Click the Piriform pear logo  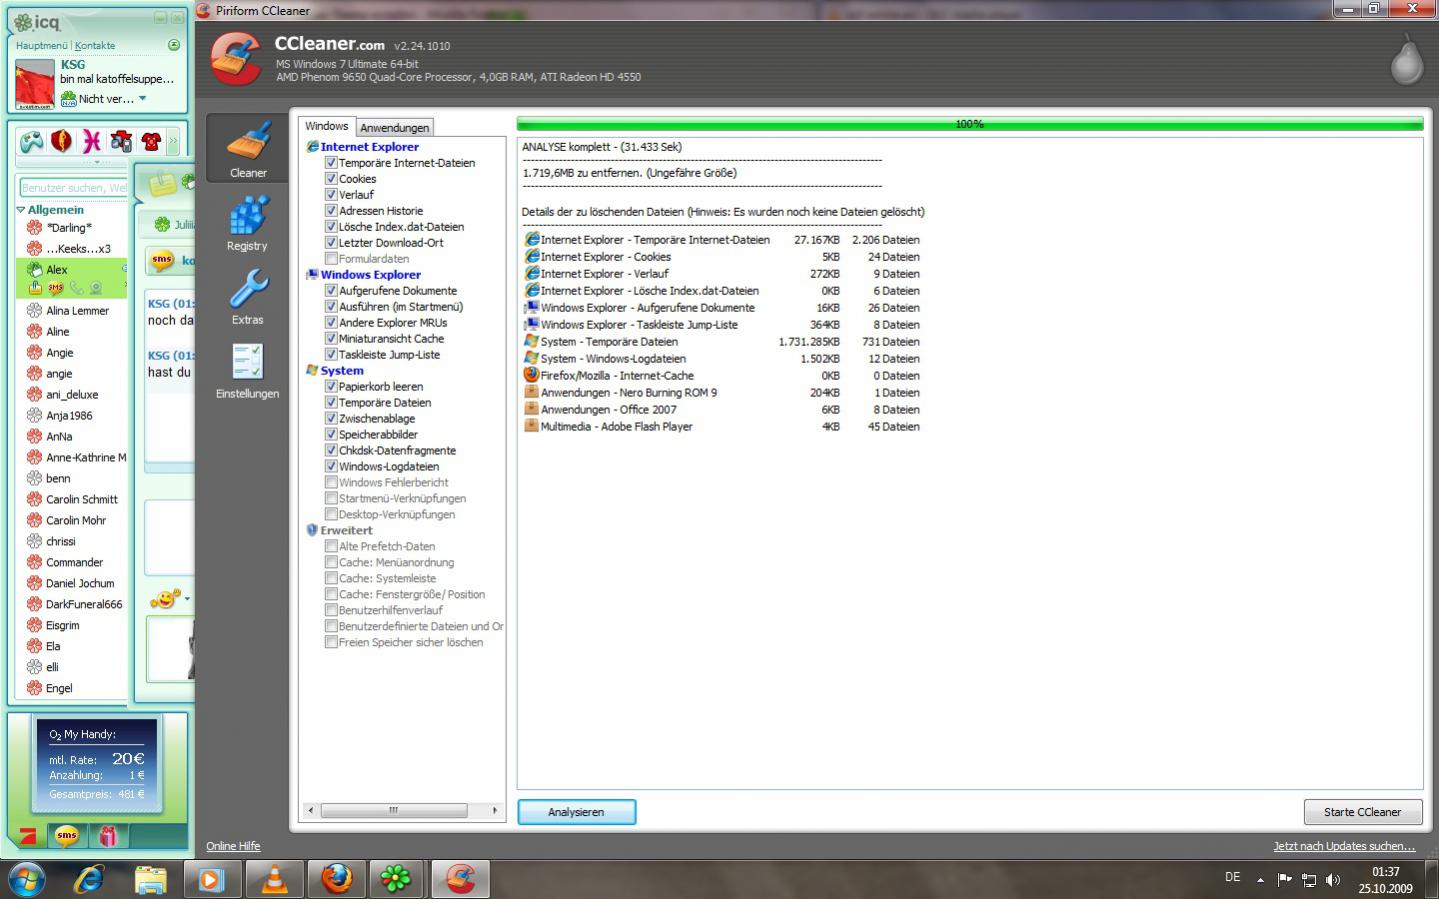point(1406,60)
